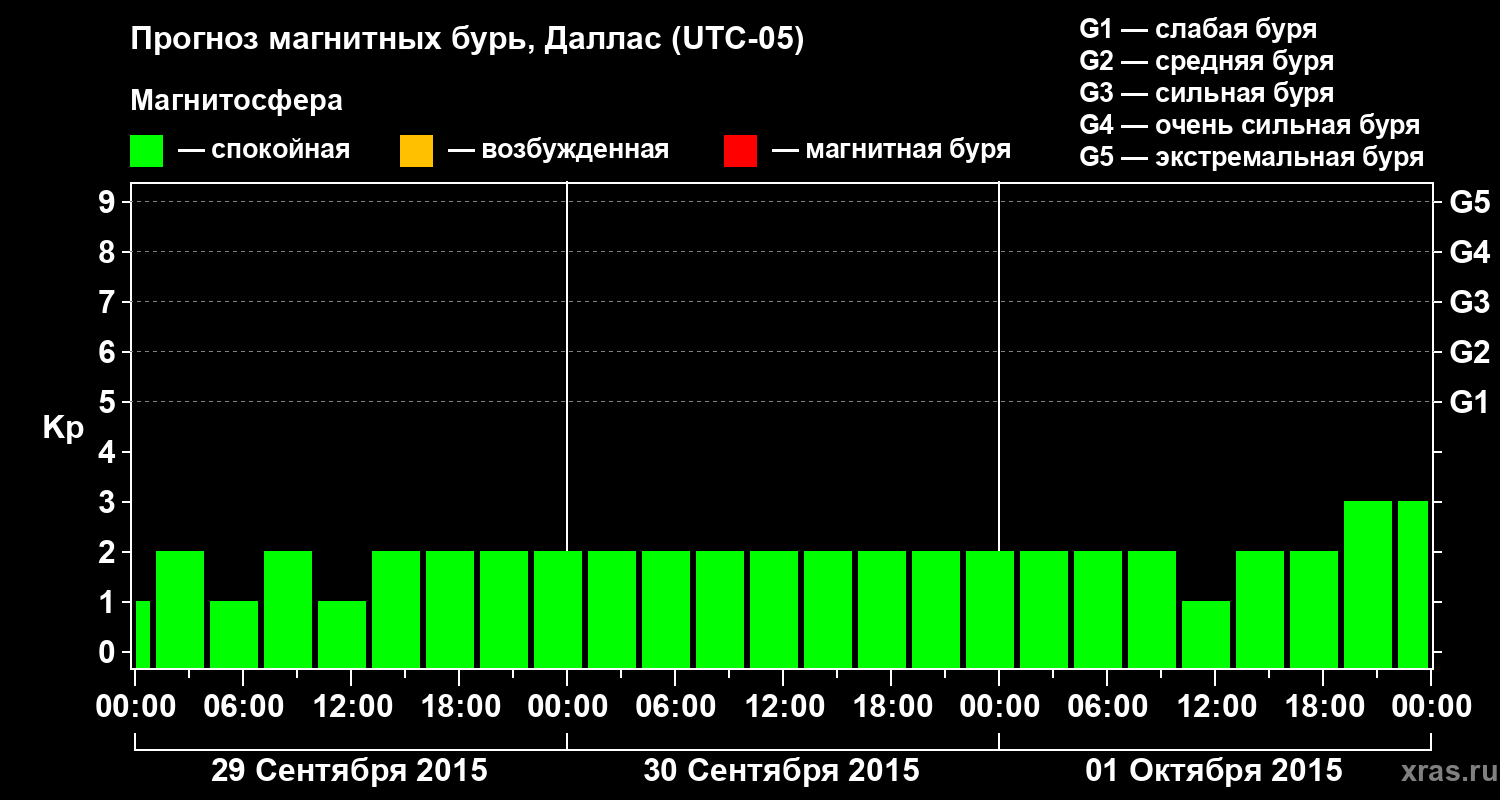Image resolution: width=1500 pixels, height=800 pixels.
Task: Click the first 06:00 time label
Action: (243, 707)
